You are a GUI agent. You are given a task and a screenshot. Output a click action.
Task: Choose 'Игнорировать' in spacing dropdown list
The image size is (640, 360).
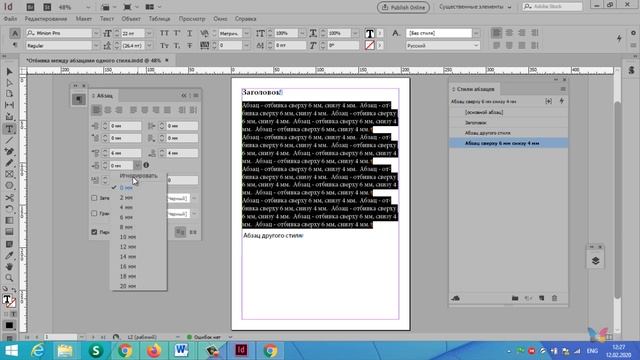point(138,176)
